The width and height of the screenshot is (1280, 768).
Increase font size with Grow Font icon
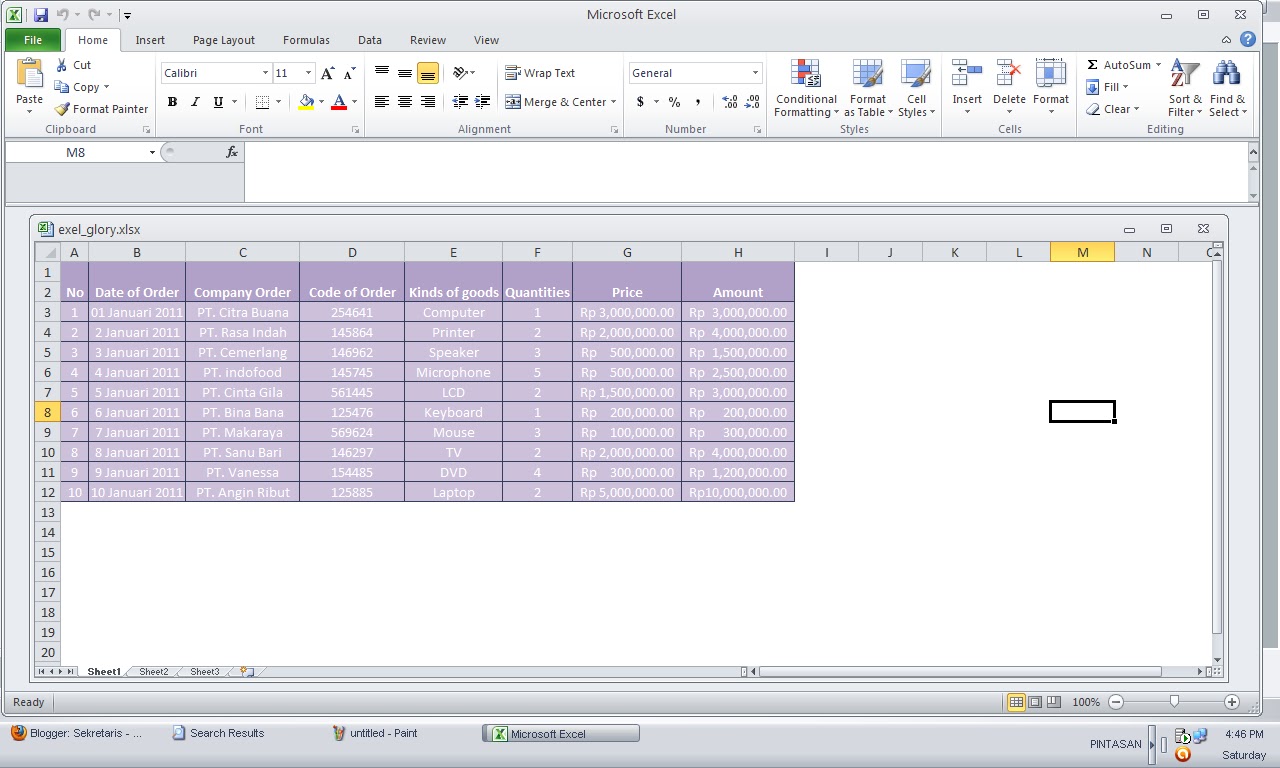327,73
